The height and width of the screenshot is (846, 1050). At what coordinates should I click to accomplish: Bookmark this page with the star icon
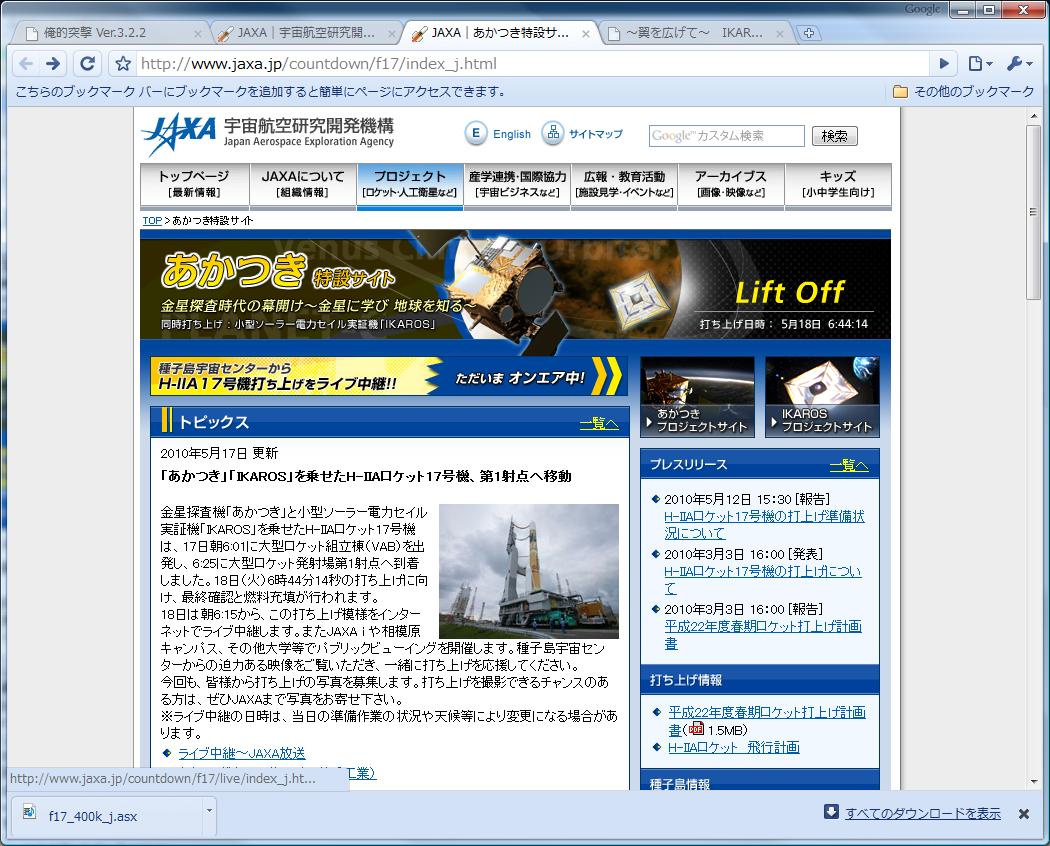[x=123, y=64]
